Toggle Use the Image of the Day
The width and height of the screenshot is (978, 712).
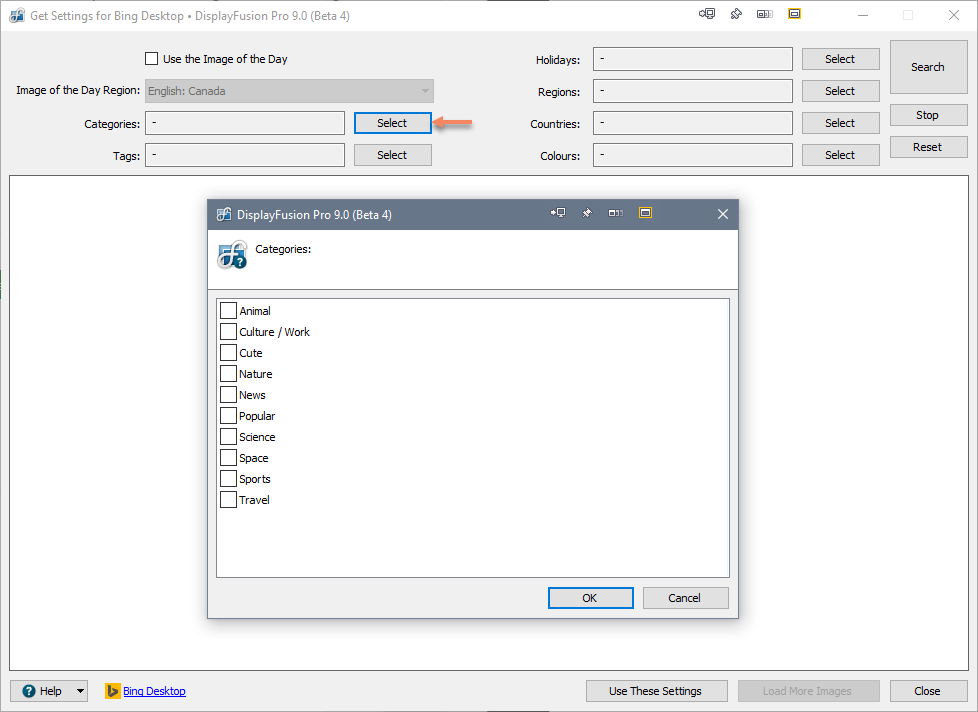point(152,59)
